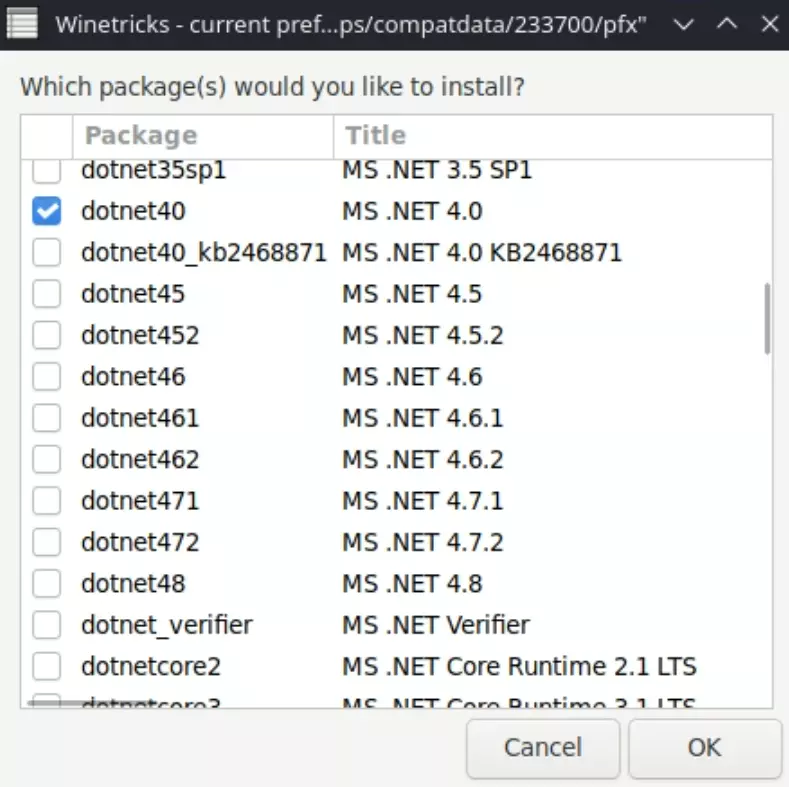Click the OK button
The image size is (789, 787).
[x=704, y=747]
